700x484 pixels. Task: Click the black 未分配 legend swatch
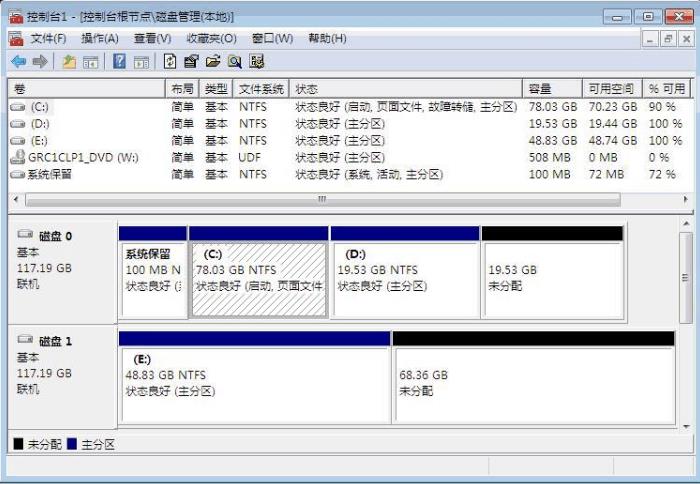(x=18, y=444)
